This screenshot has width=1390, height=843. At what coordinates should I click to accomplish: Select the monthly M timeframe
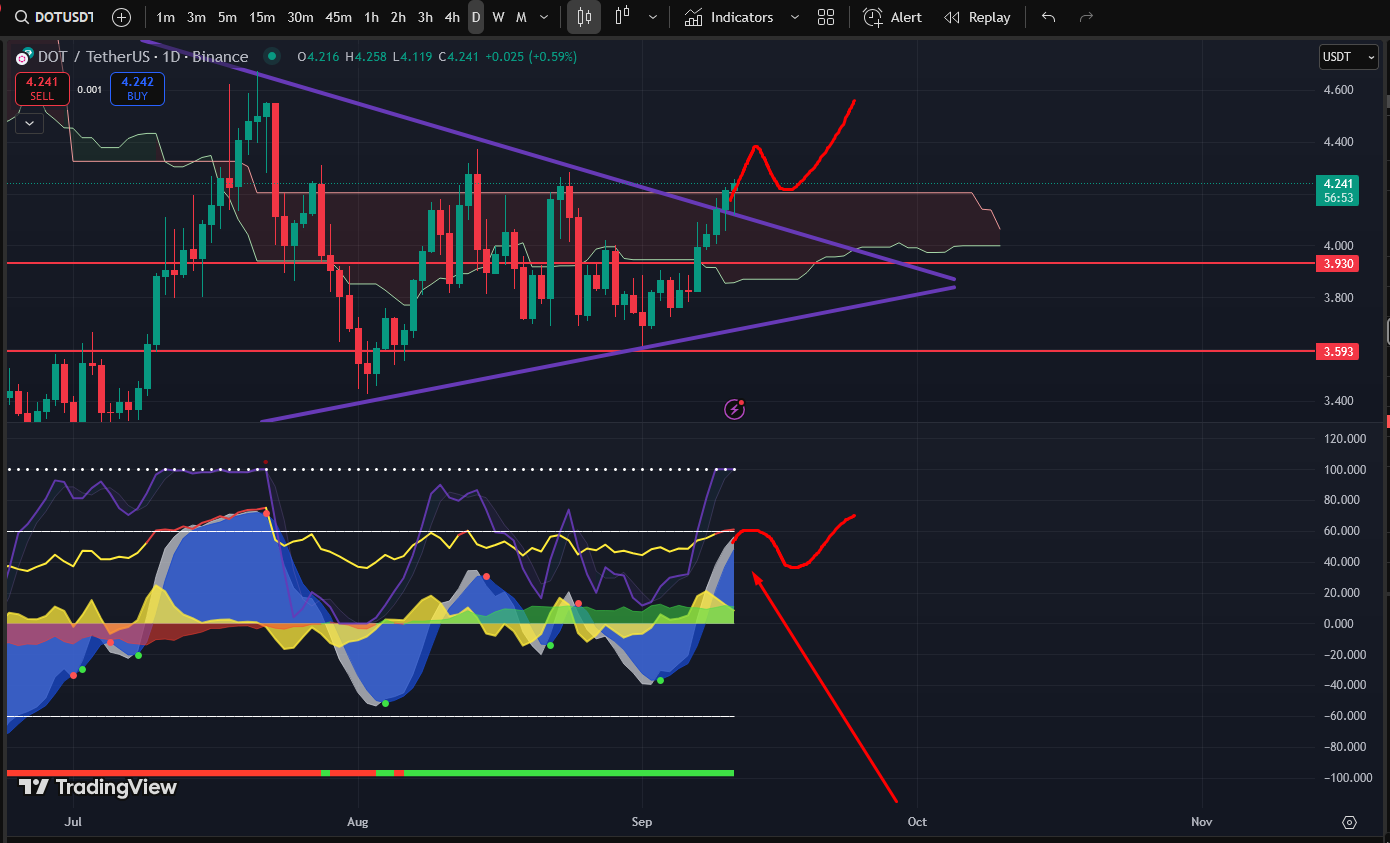521,17
